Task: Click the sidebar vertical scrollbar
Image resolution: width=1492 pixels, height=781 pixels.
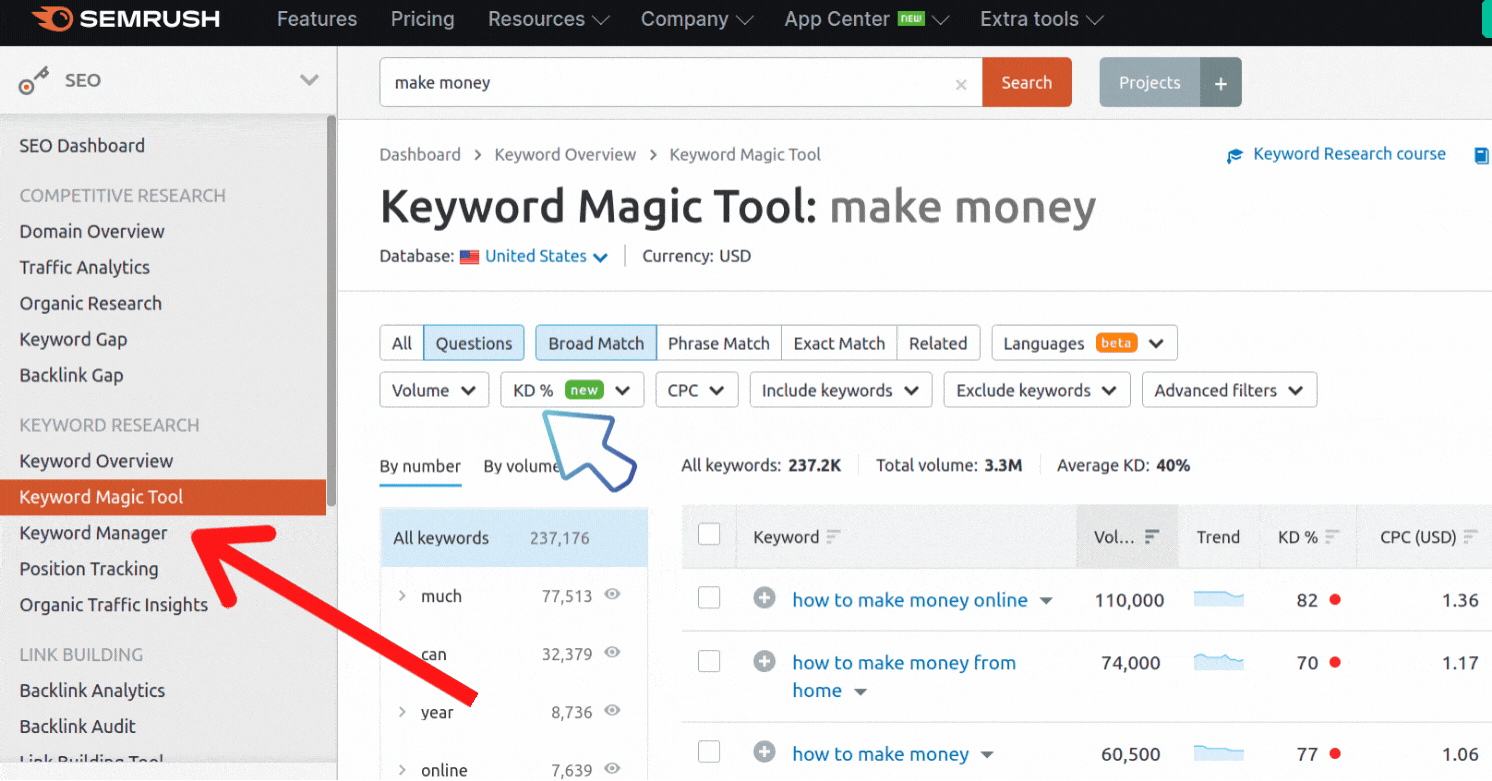Action: (x=332, y=310)
